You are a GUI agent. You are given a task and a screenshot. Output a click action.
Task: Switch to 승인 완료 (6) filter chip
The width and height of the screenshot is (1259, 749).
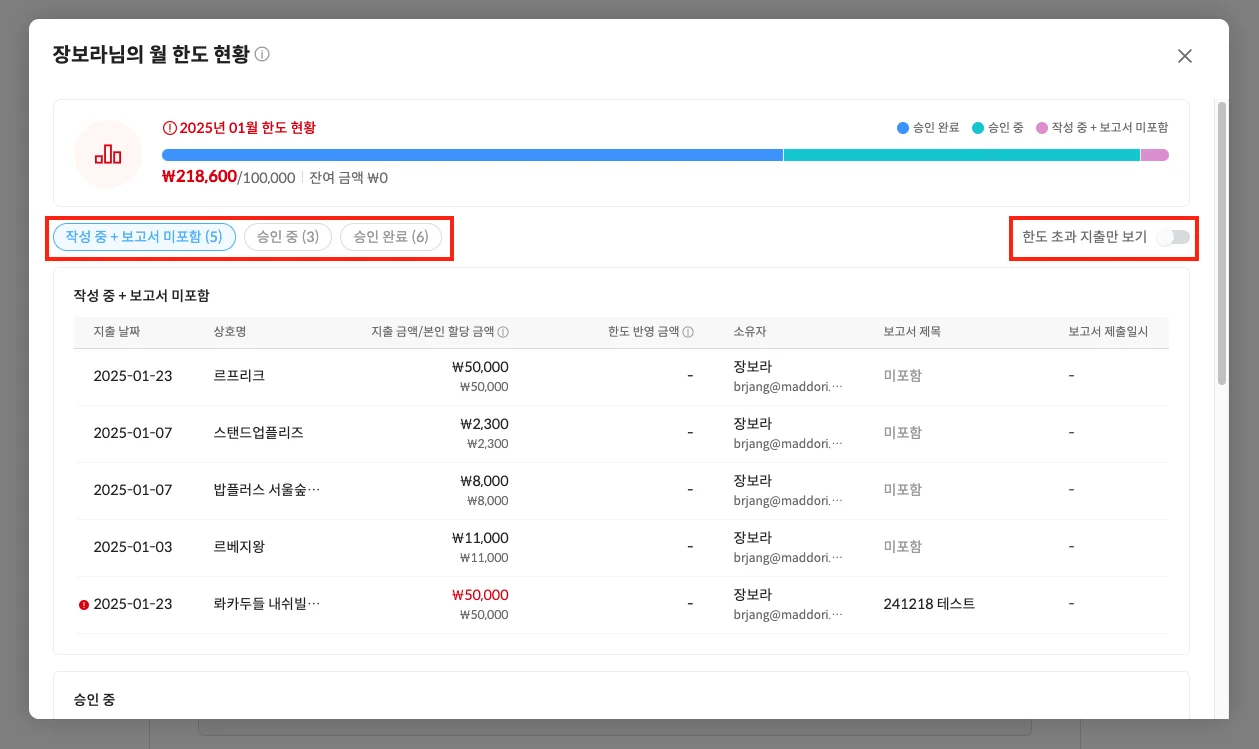(x=390, y=237)
